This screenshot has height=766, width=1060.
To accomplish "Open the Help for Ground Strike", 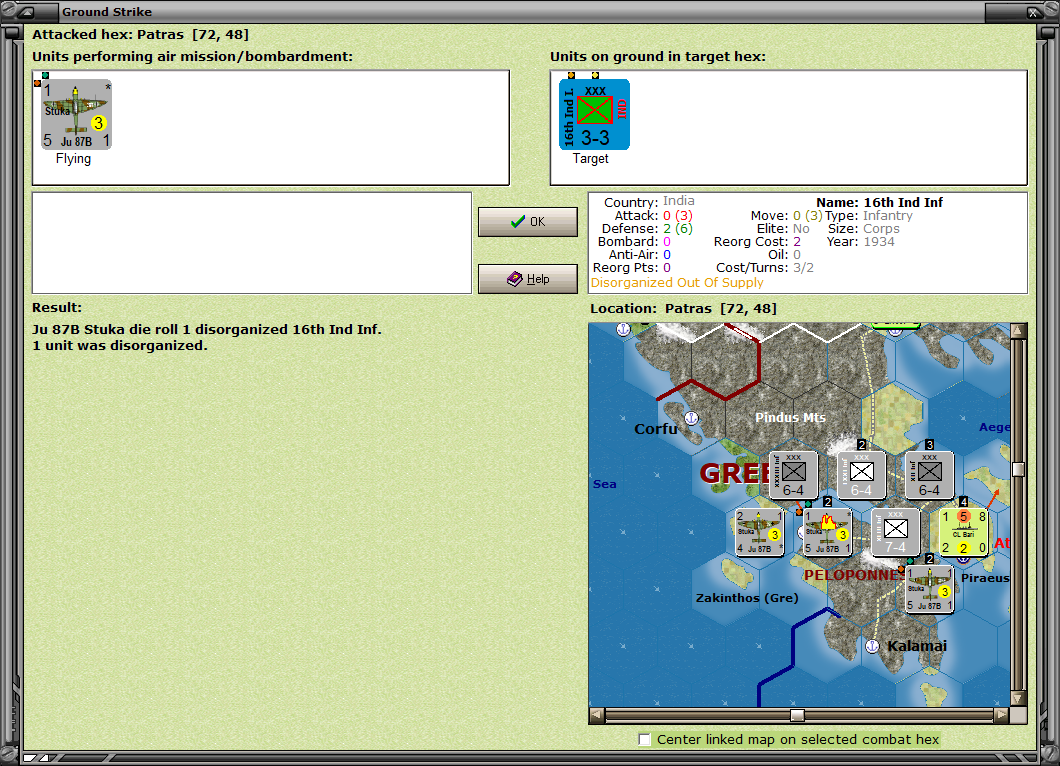I will pos(527,279).
